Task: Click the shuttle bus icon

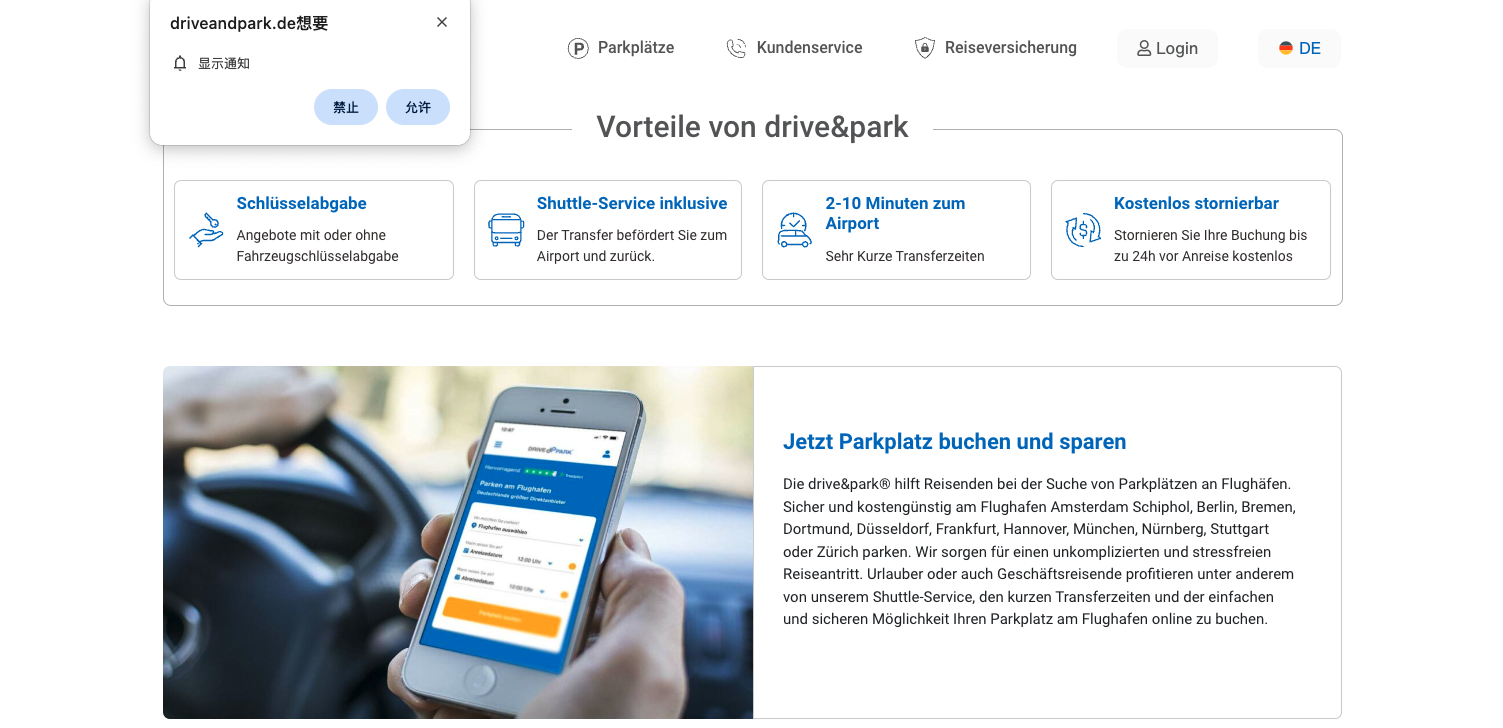Action: click(506, 230)
